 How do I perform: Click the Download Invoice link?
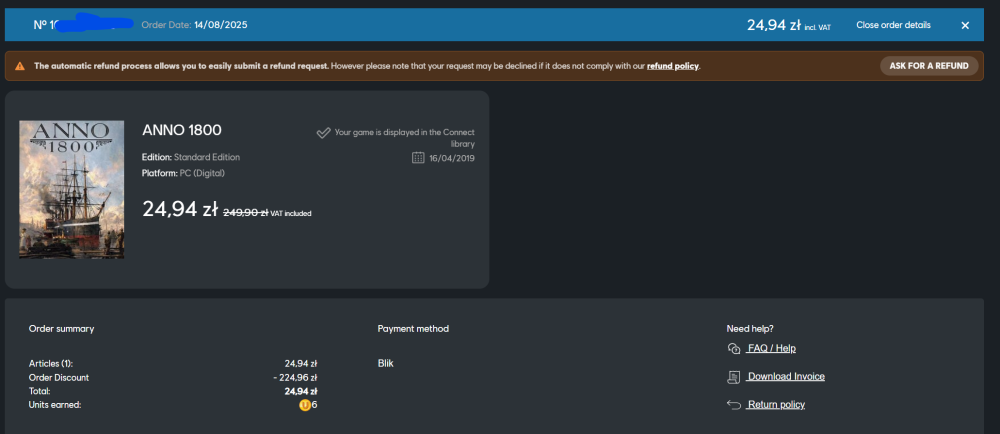coord(786,377)
